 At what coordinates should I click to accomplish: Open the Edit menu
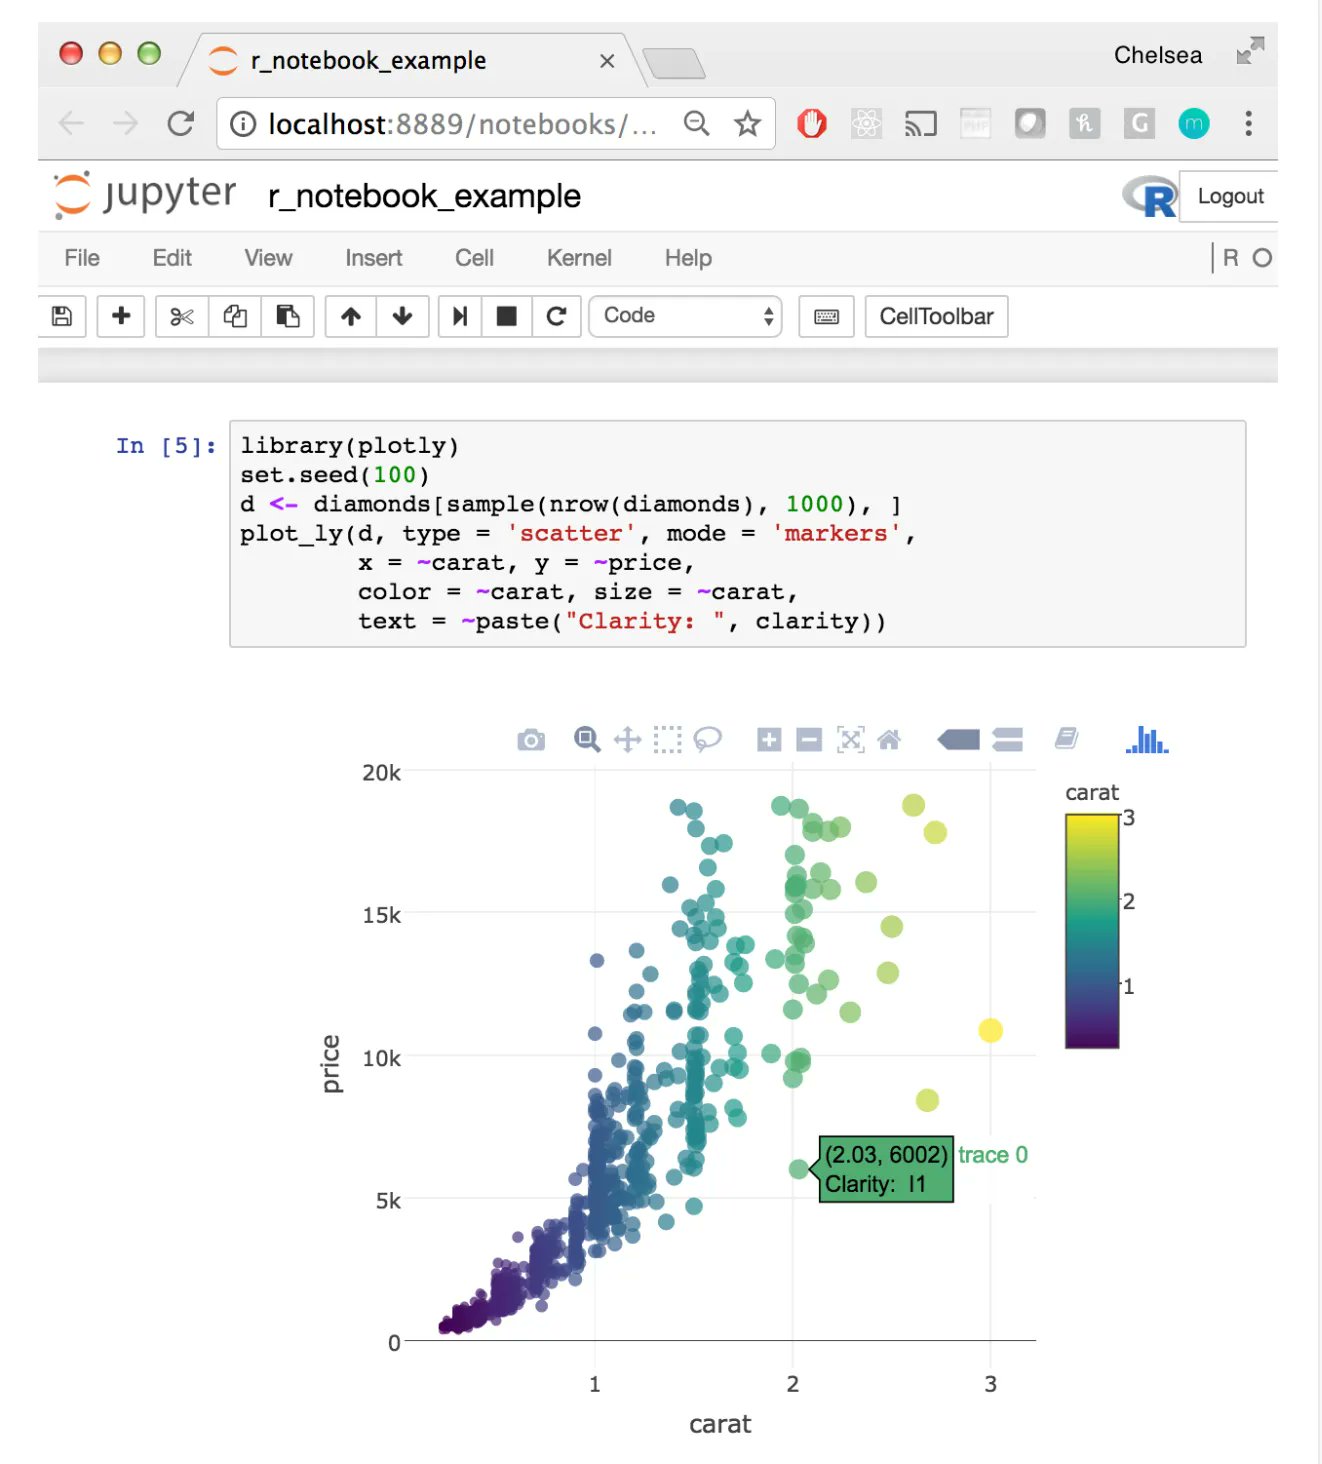tap(172, 258)
